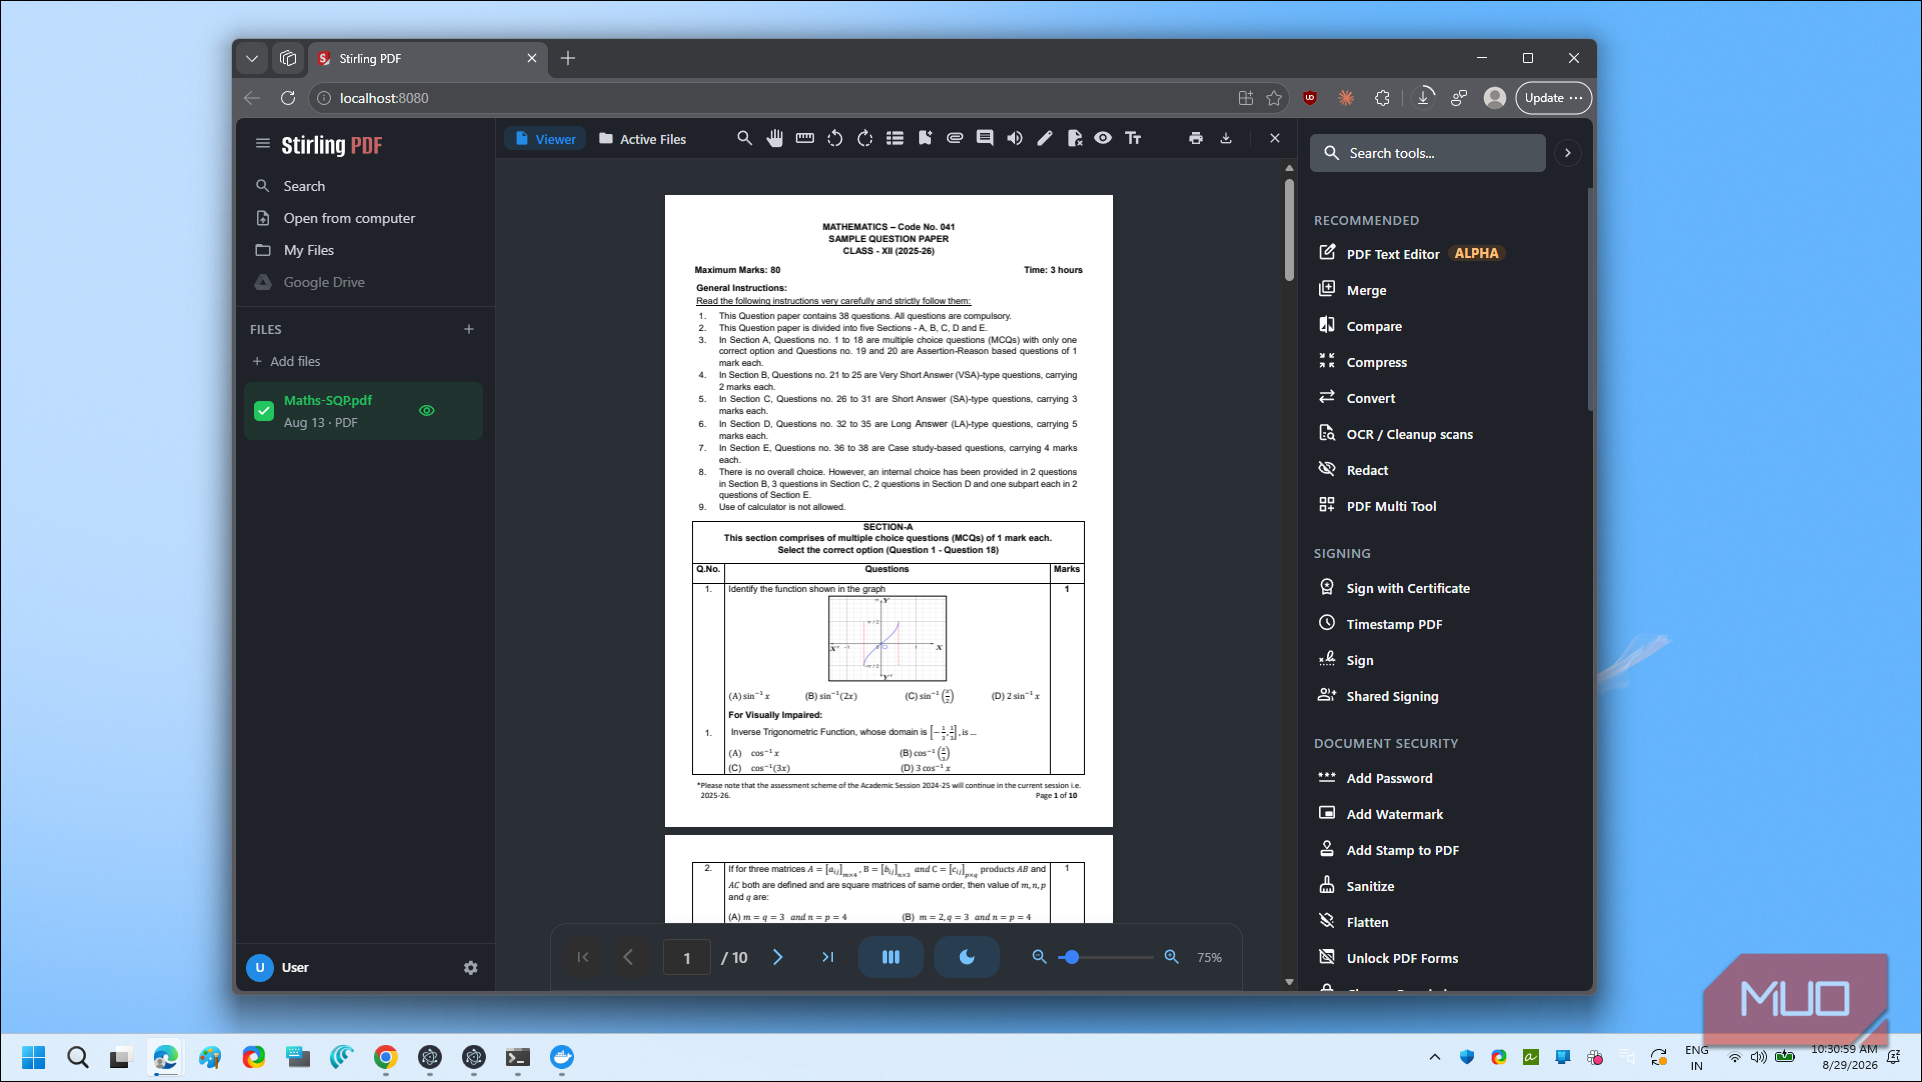Click the plus icon next to FILES
Viewport: 1922px width, 1082px height.
coord(469,329)
